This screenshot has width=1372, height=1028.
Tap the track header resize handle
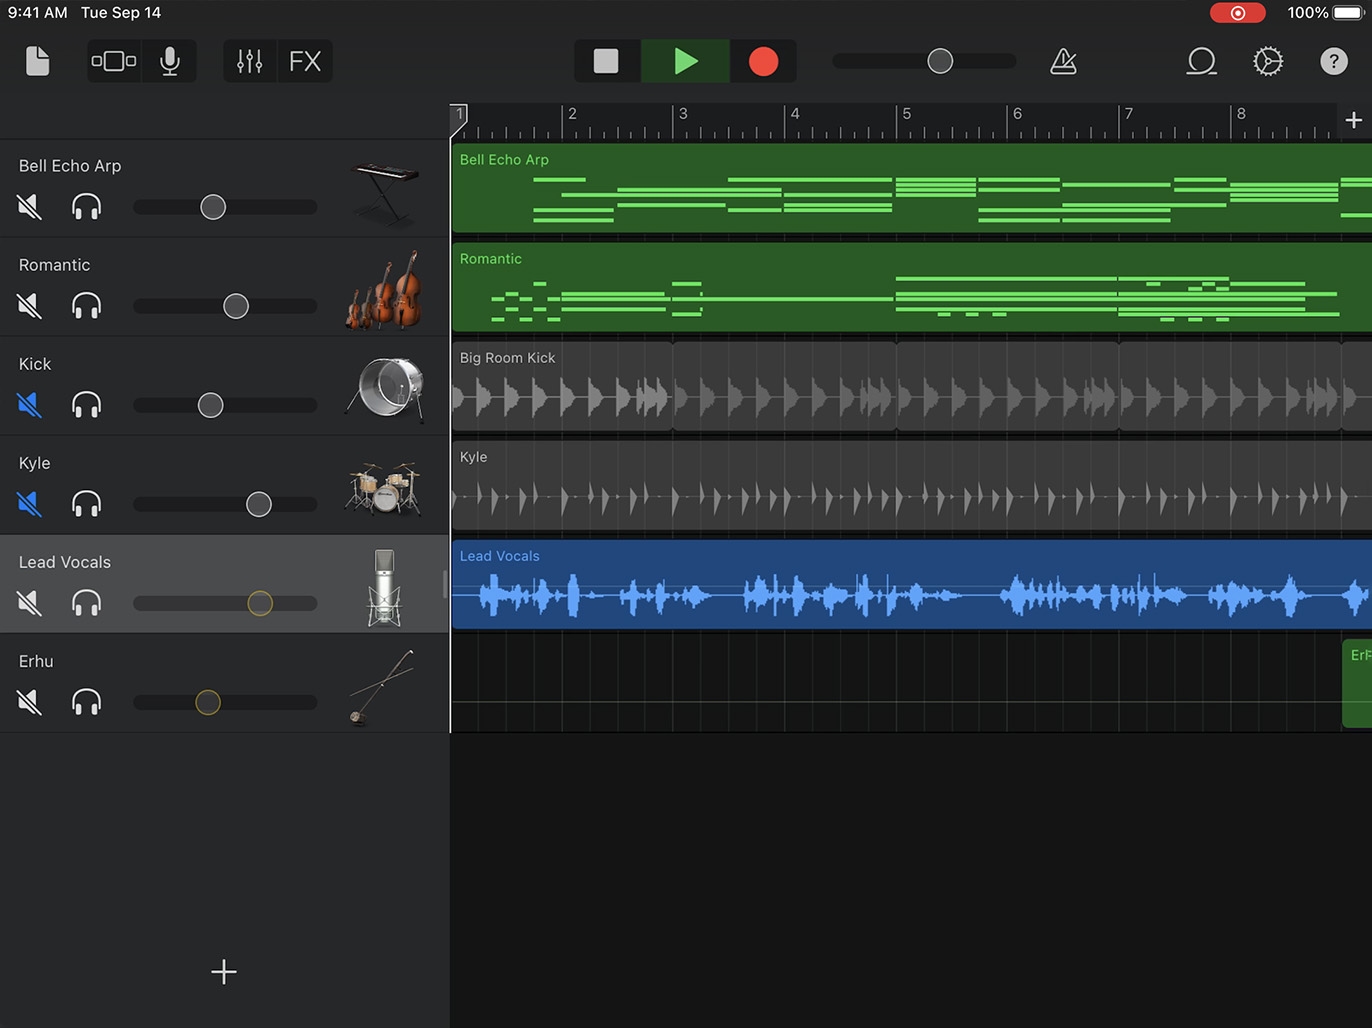point(445,584)
